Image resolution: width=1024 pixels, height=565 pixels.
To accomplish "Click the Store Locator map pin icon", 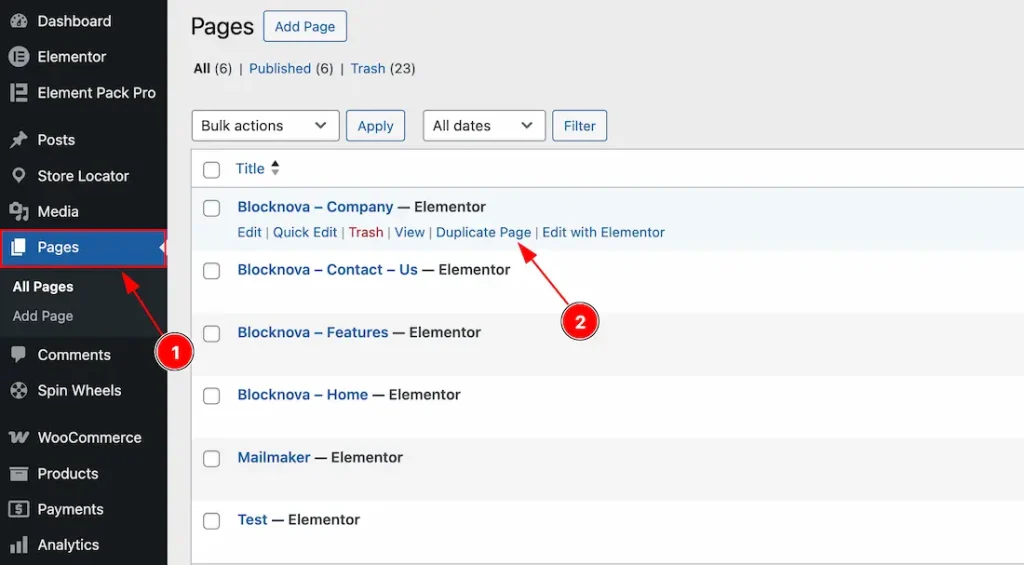I will point(18,176).
